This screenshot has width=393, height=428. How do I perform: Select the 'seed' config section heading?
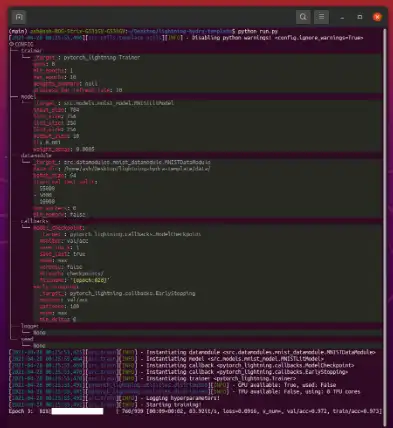27,339
